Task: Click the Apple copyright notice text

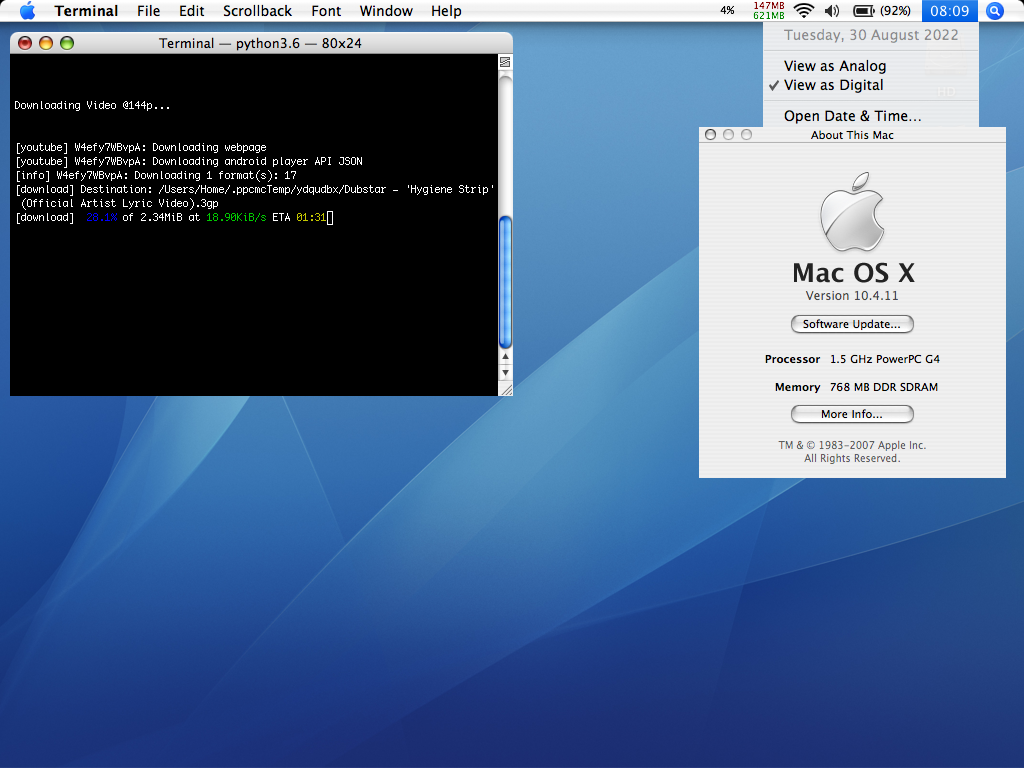Action: (852, 452)
